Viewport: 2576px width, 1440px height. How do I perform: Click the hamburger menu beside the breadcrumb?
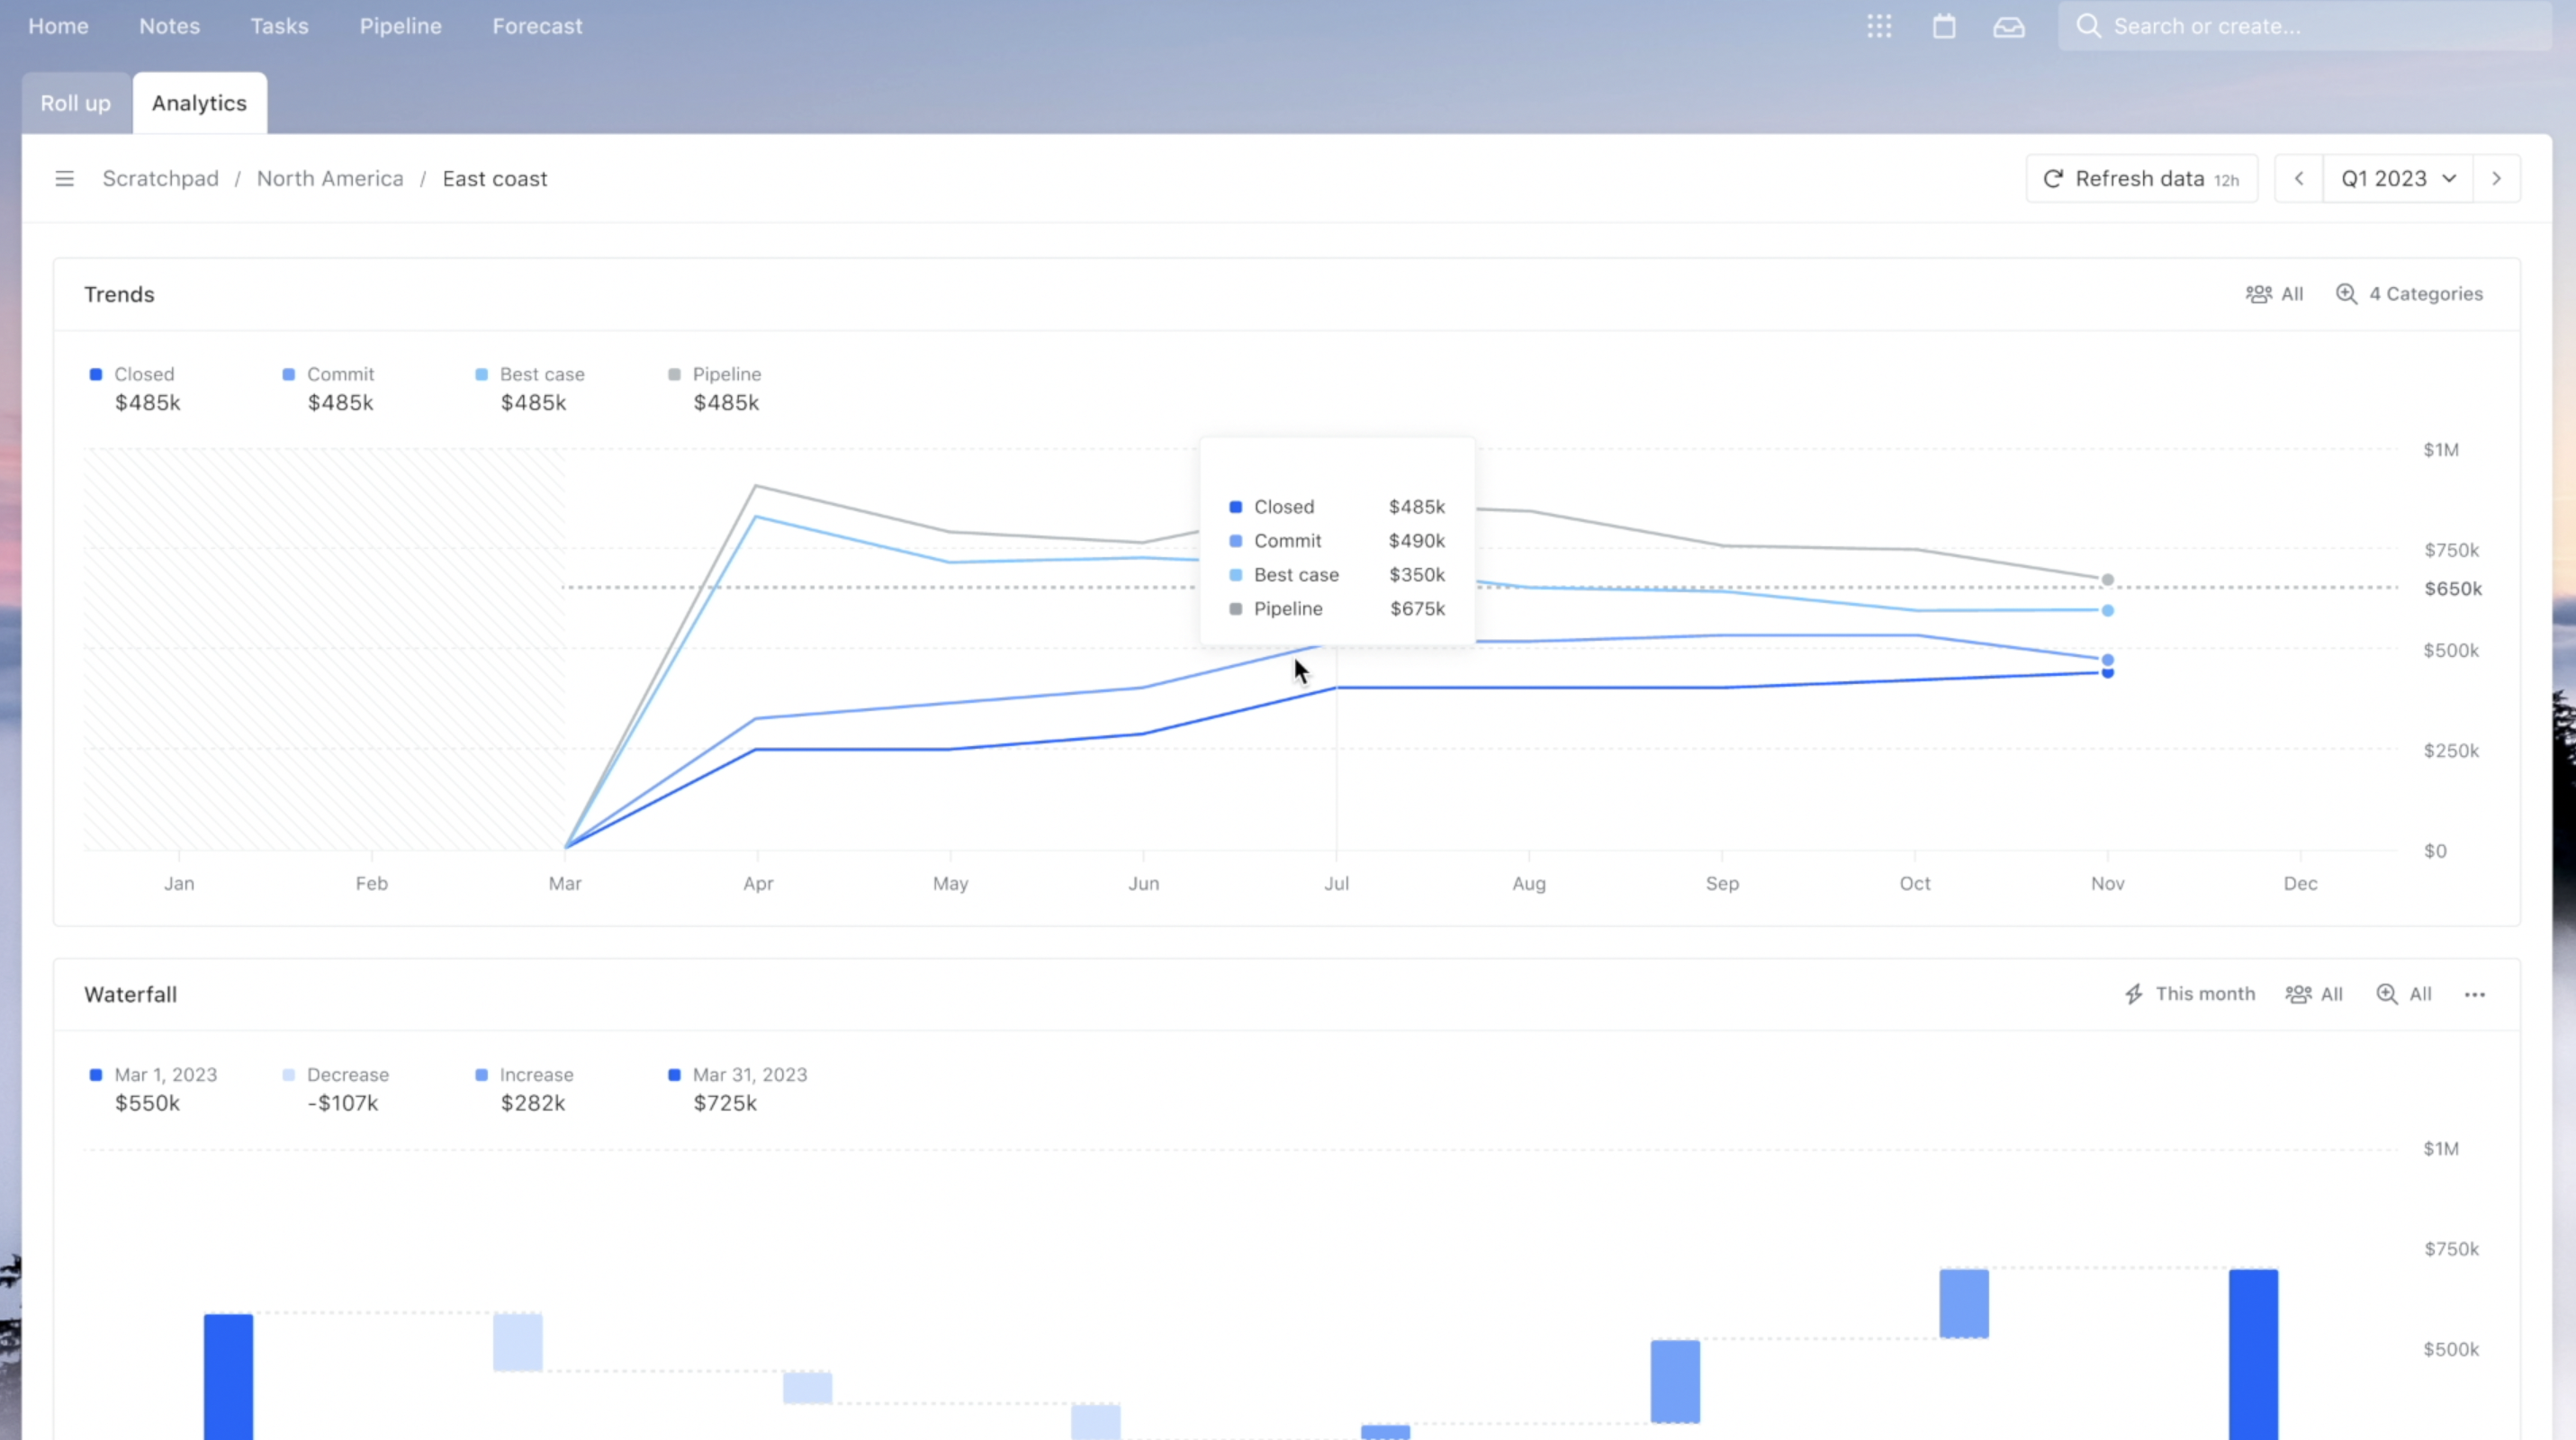pyautogui.click(x=64, y=178)
